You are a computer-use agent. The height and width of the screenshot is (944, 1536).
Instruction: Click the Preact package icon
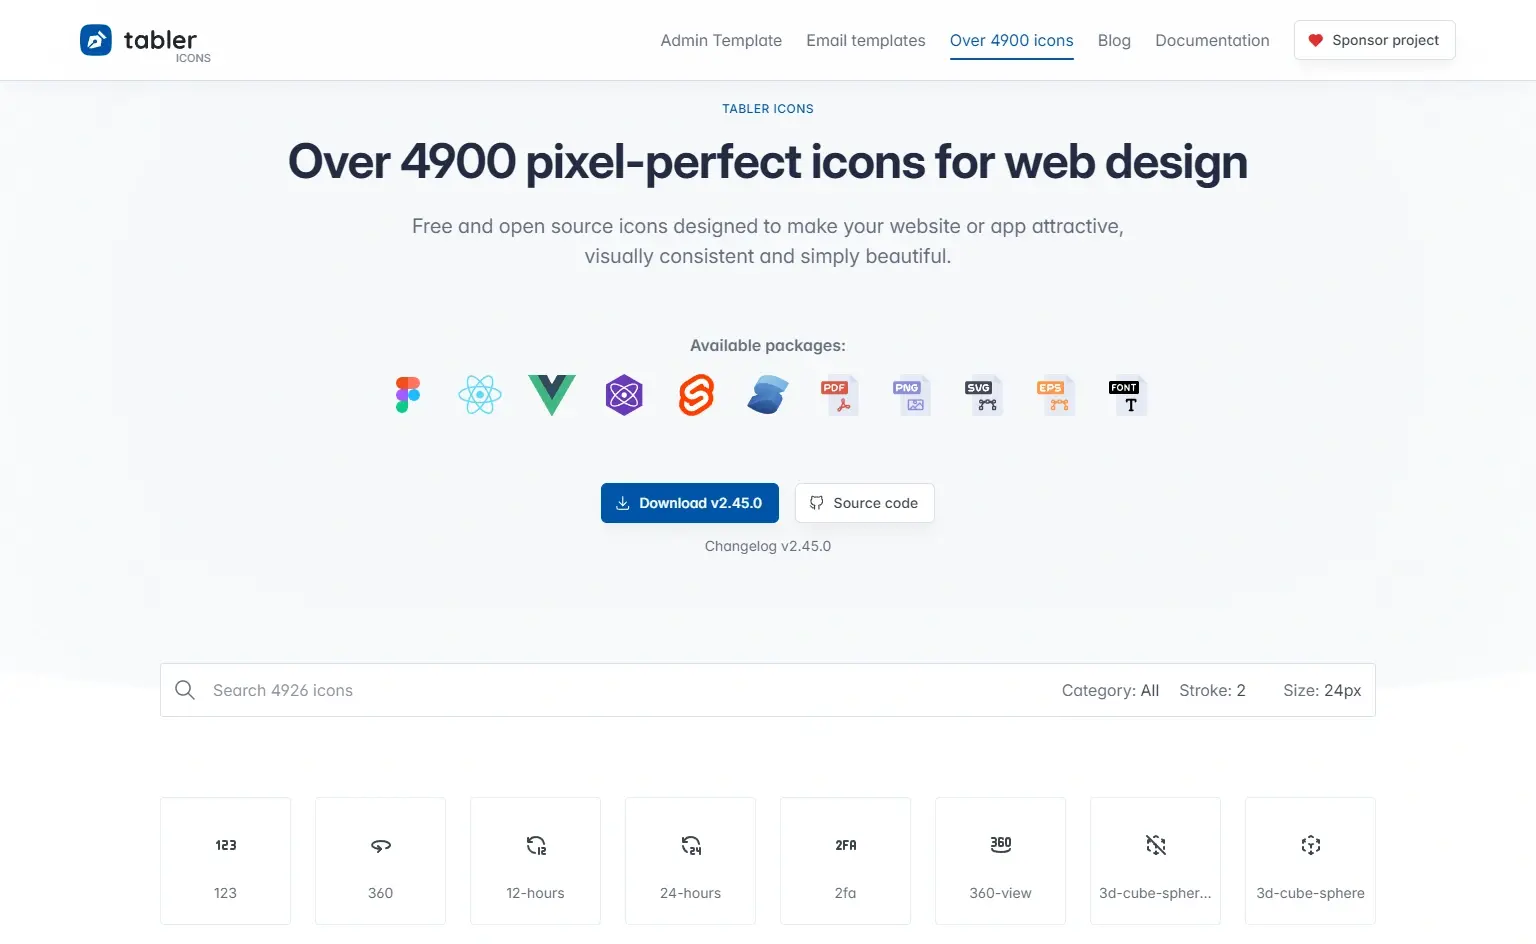pos(624,395)
